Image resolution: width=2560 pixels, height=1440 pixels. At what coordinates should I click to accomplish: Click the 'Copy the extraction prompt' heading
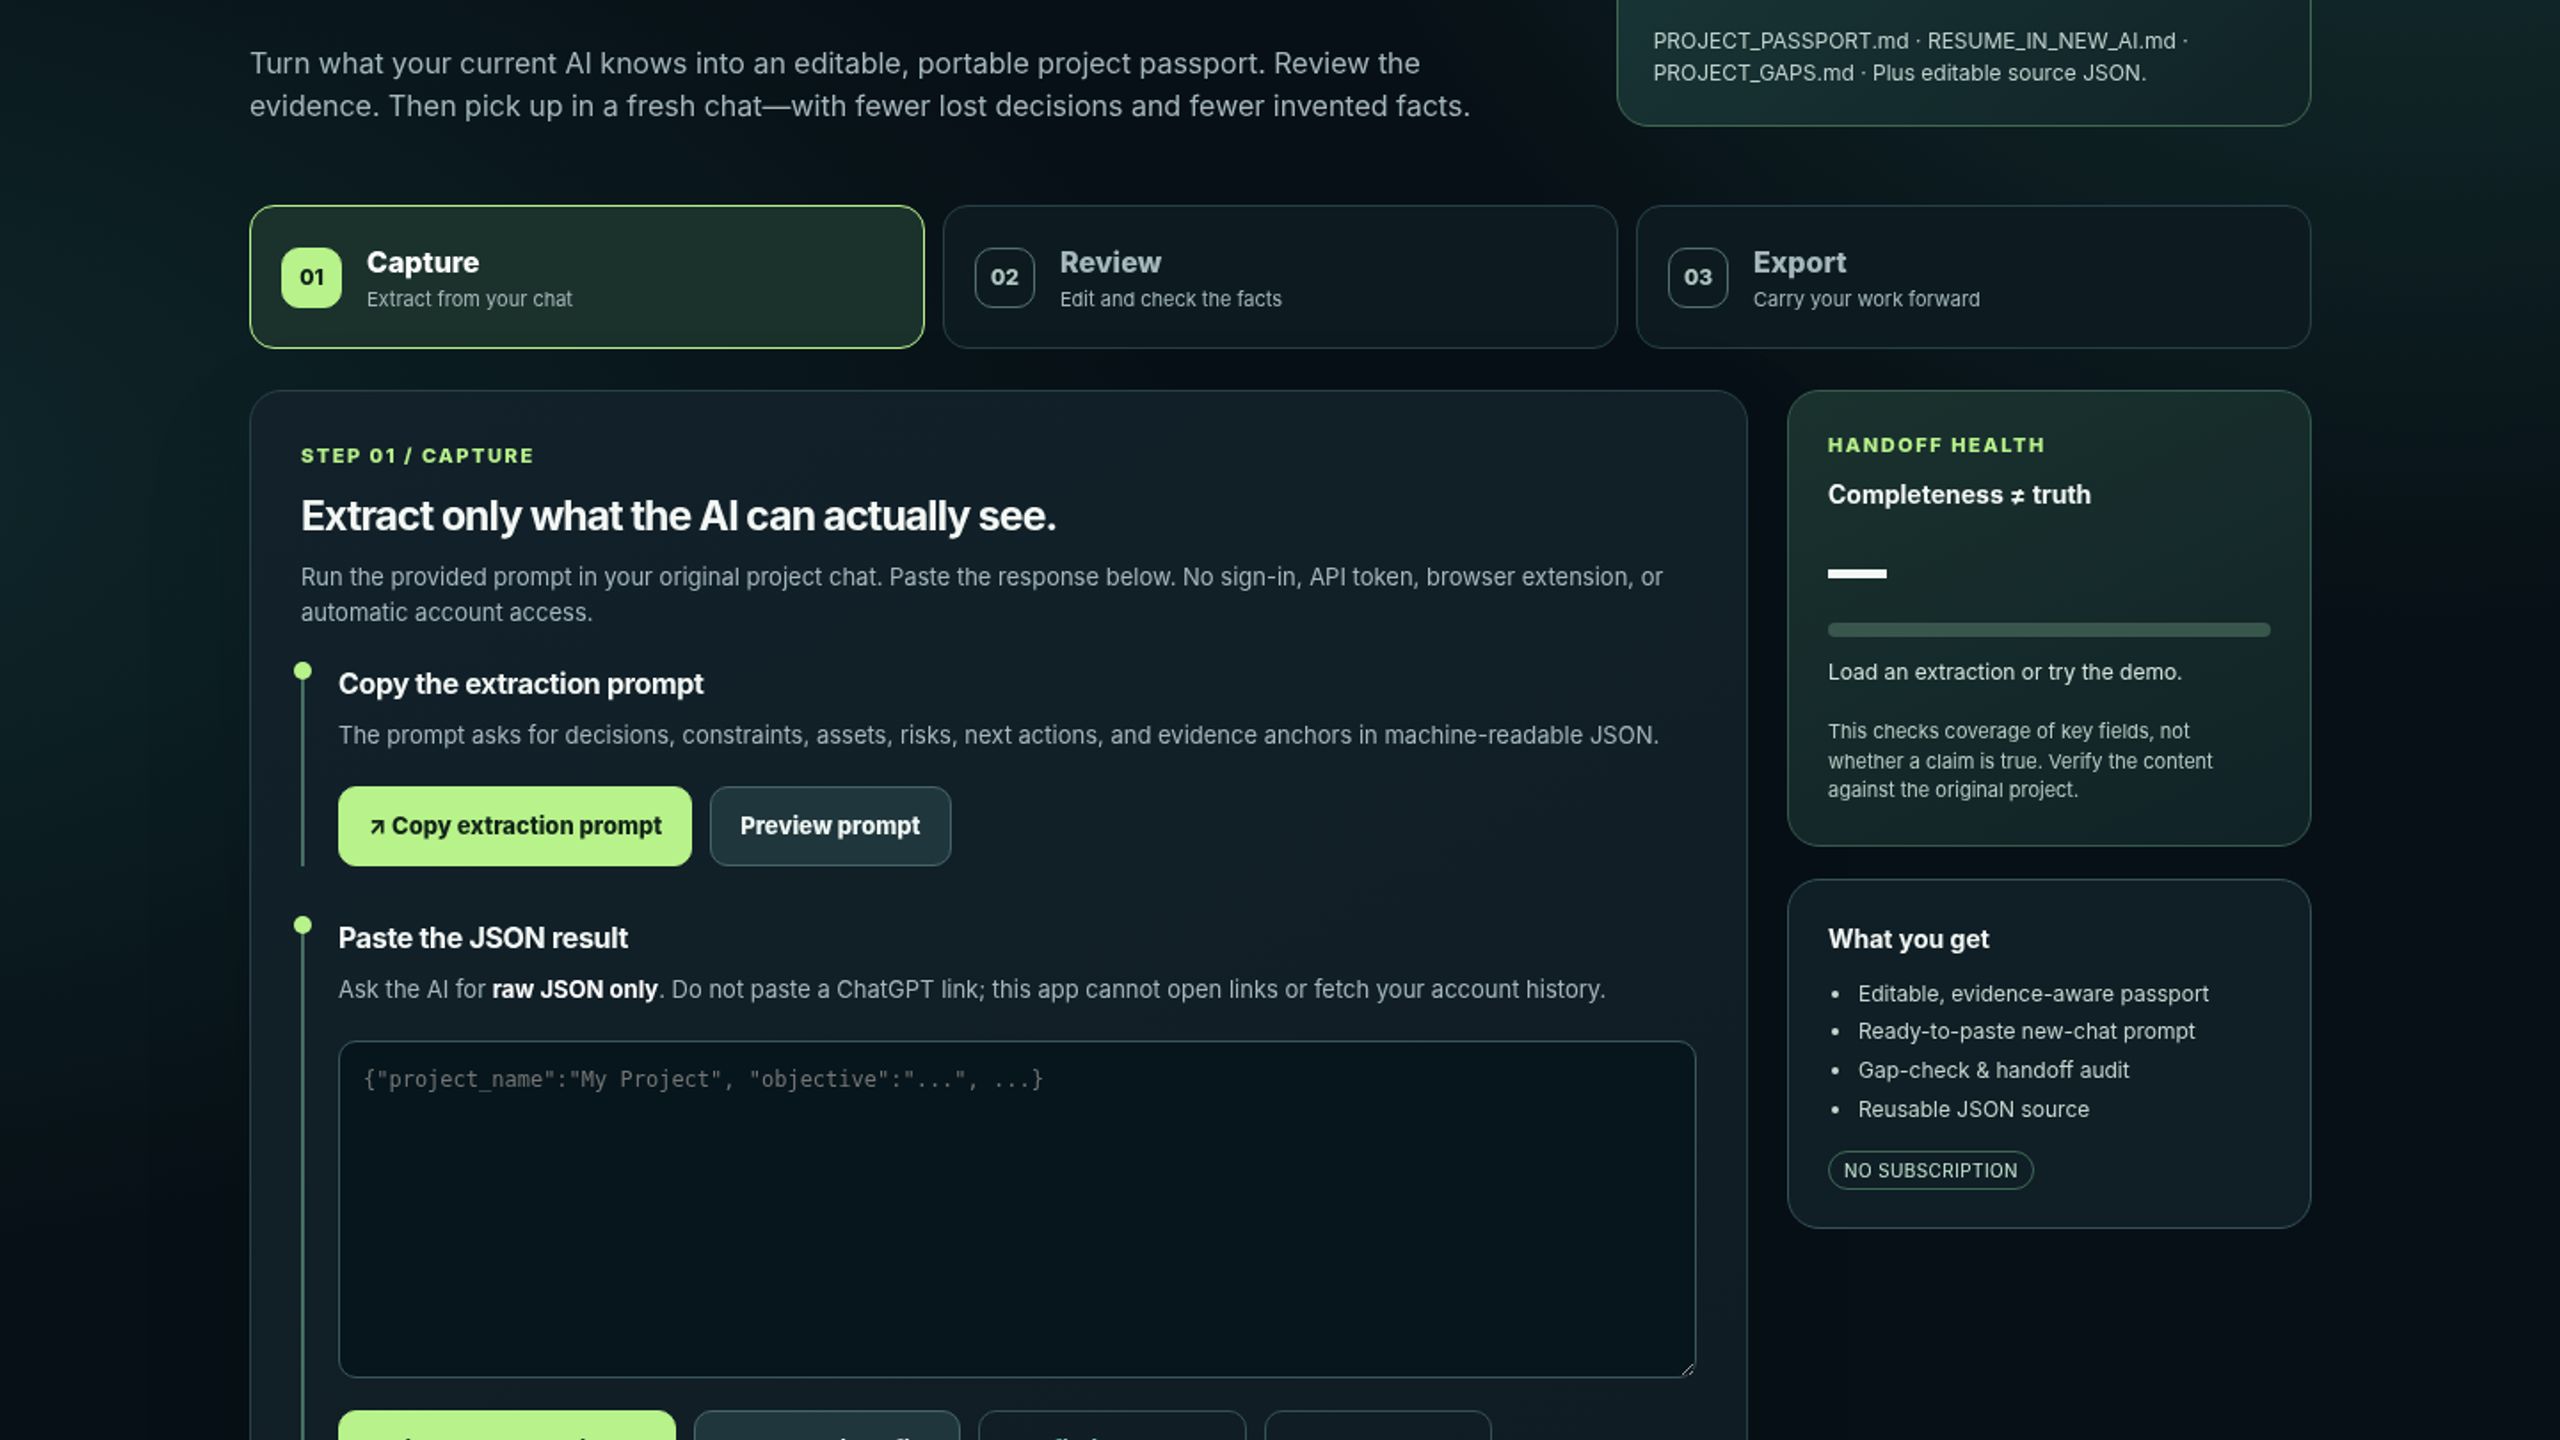pos(520,684)
